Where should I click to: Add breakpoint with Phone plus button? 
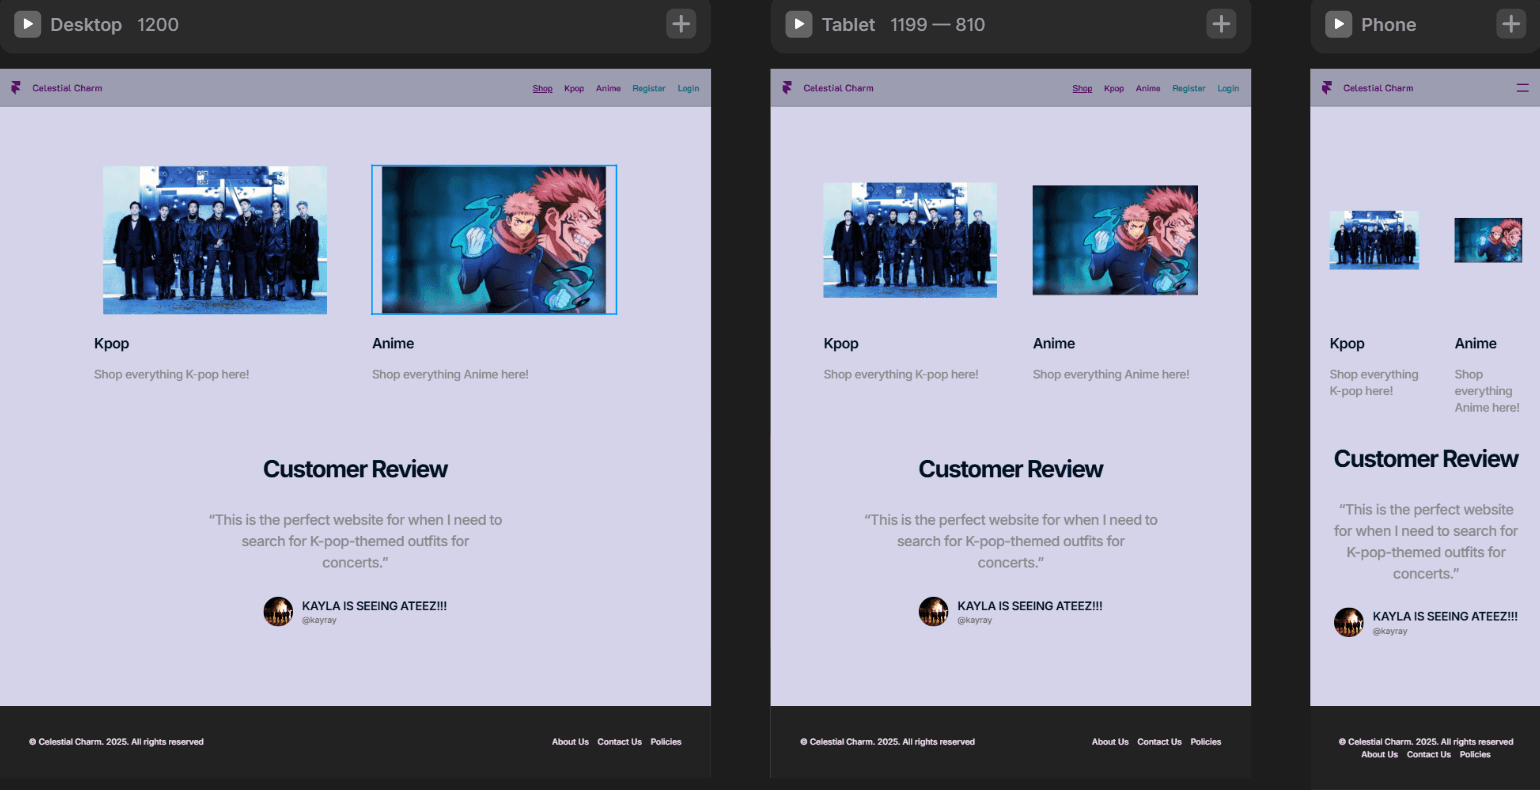pyautogui.click(x=1511, y=24)
